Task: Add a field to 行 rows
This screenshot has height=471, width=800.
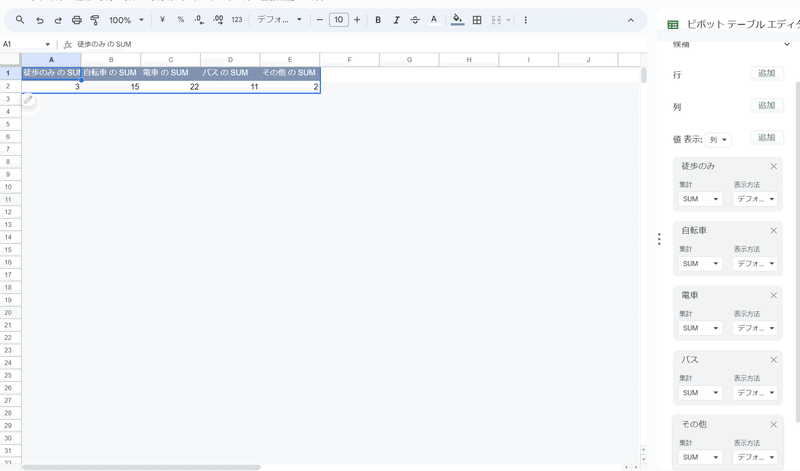Action: coord(766,73)
